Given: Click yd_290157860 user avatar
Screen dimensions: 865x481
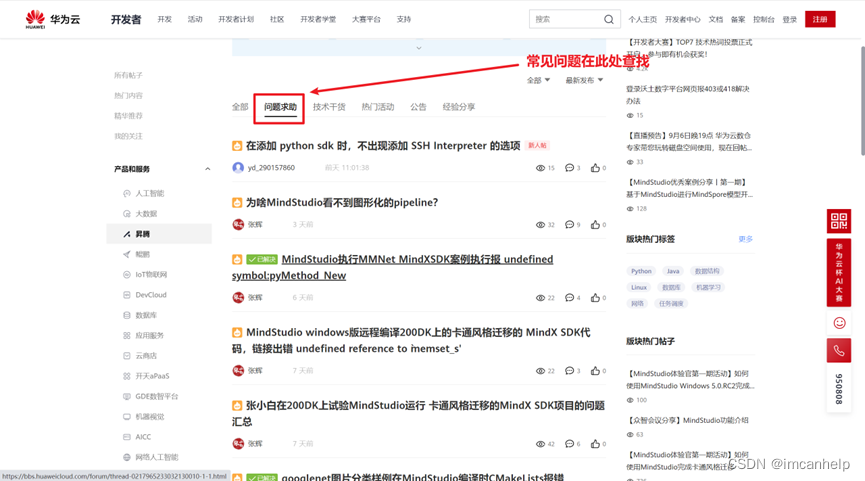Looking at the screenshot, I should coord(238,168).
